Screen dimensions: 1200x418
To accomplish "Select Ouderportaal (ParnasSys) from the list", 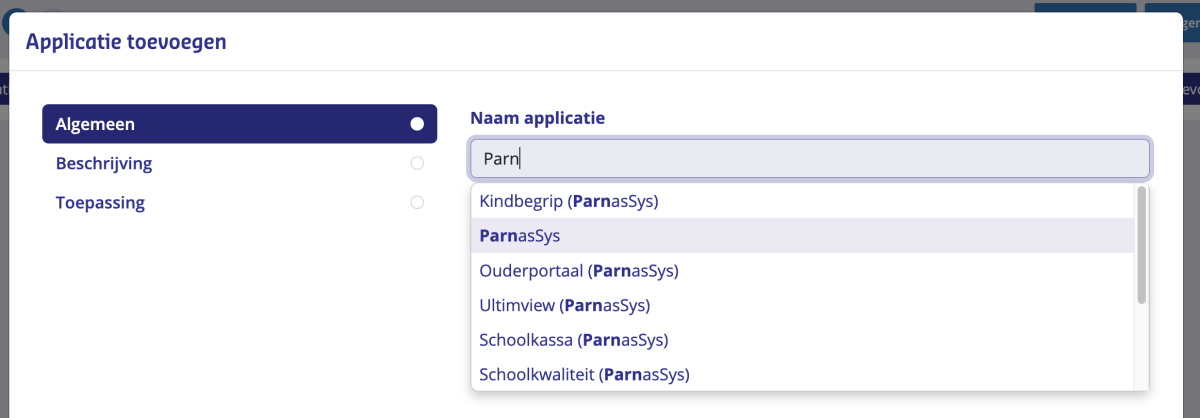I will pyautogui.click(x=802, y=270).
